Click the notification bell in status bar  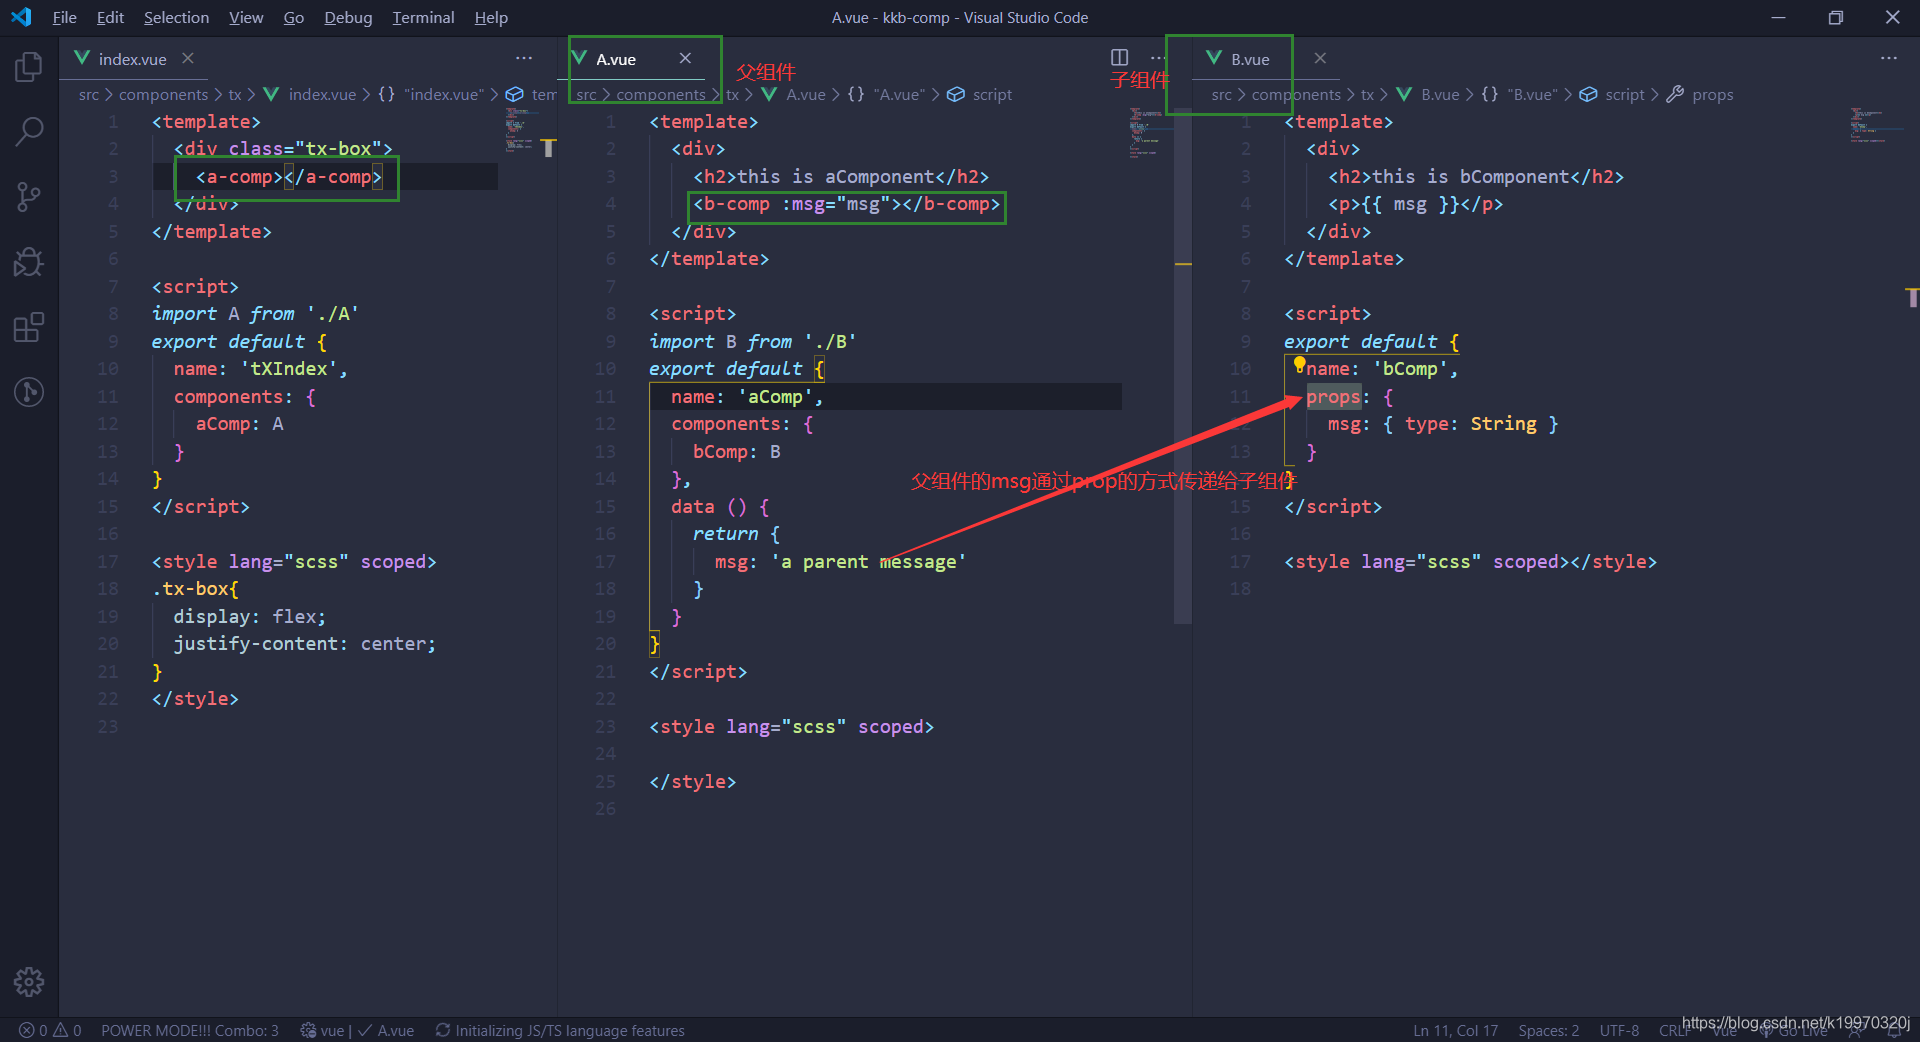tap(1894, 1030)
